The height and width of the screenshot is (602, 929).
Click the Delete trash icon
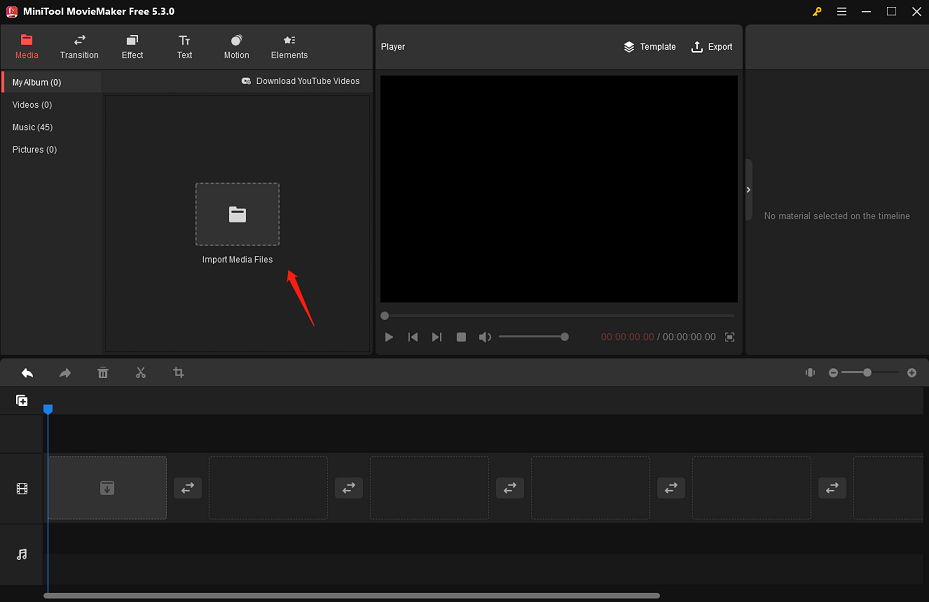(x=103, y=373)
